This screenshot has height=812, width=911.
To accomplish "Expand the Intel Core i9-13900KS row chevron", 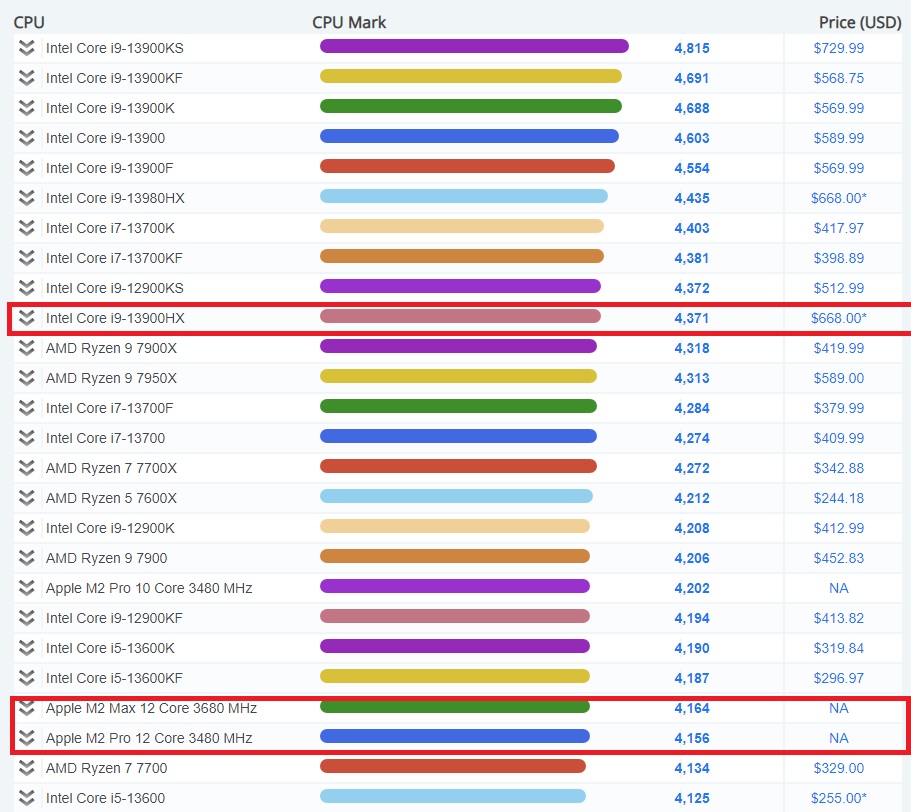I will tap(27, 48).
